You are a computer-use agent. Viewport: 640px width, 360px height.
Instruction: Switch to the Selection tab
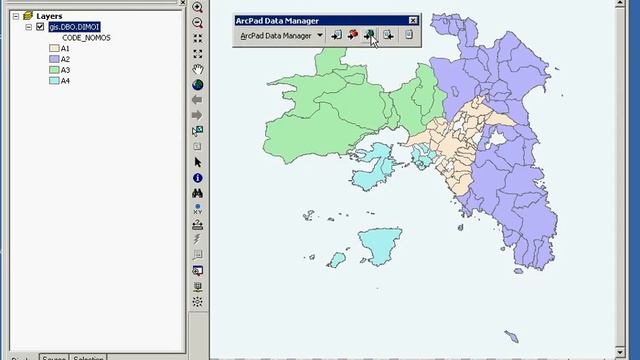point(88,358)
